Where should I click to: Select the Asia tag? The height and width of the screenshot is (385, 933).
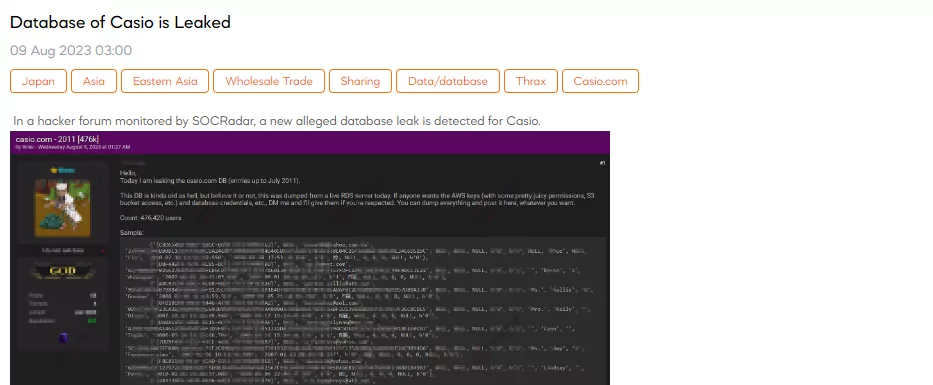point(94,81)
